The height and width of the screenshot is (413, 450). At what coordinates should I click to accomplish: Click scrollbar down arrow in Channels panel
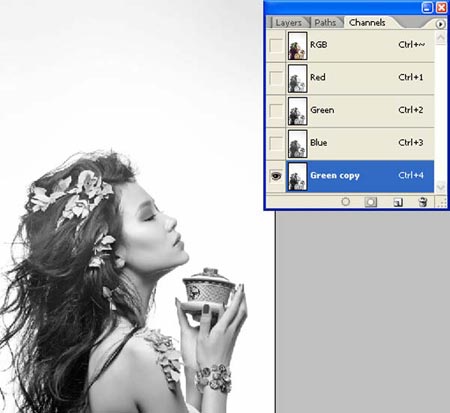(x=440, y=186)
